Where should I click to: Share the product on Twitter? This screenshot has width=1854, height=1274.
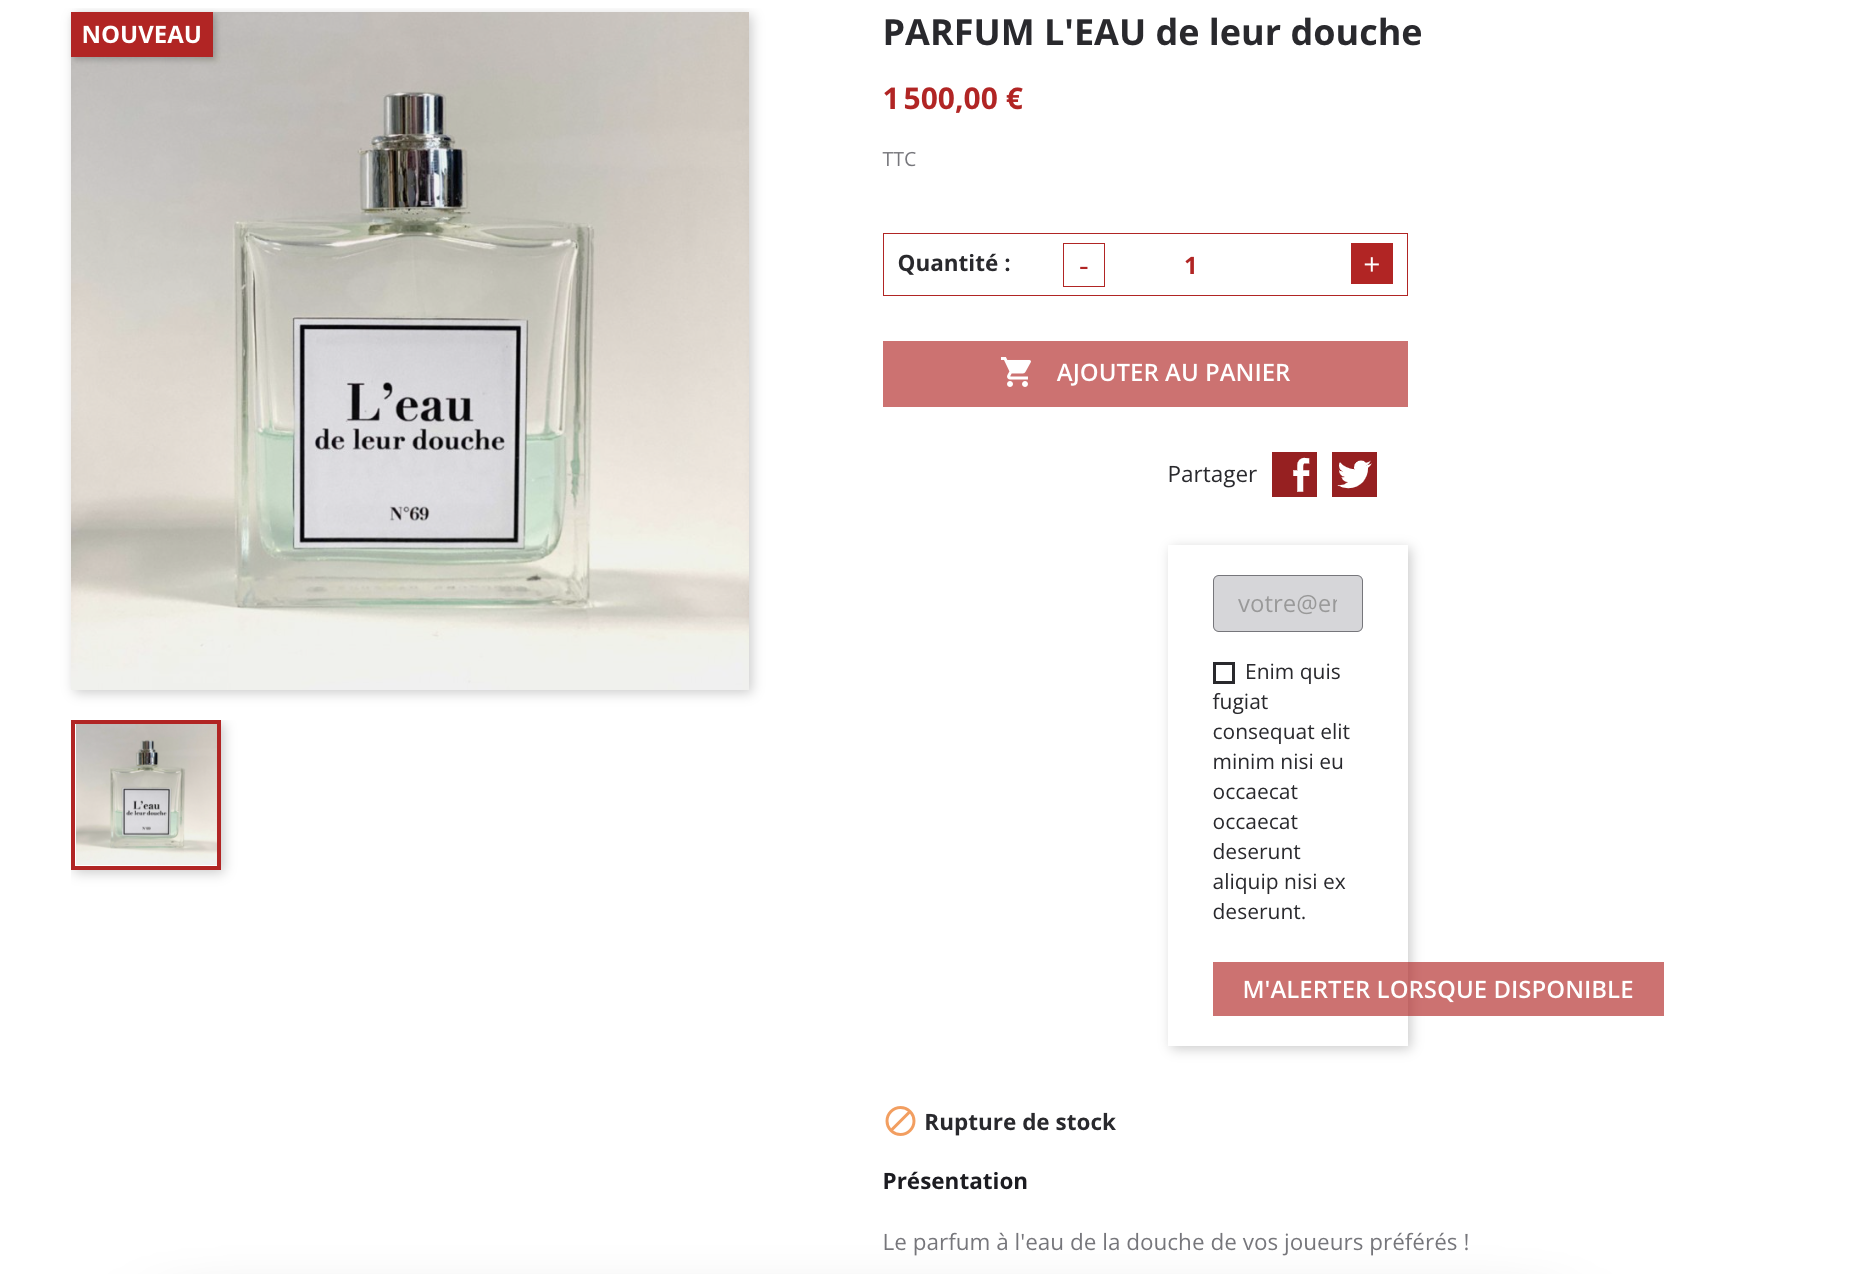coord(1354,474)
